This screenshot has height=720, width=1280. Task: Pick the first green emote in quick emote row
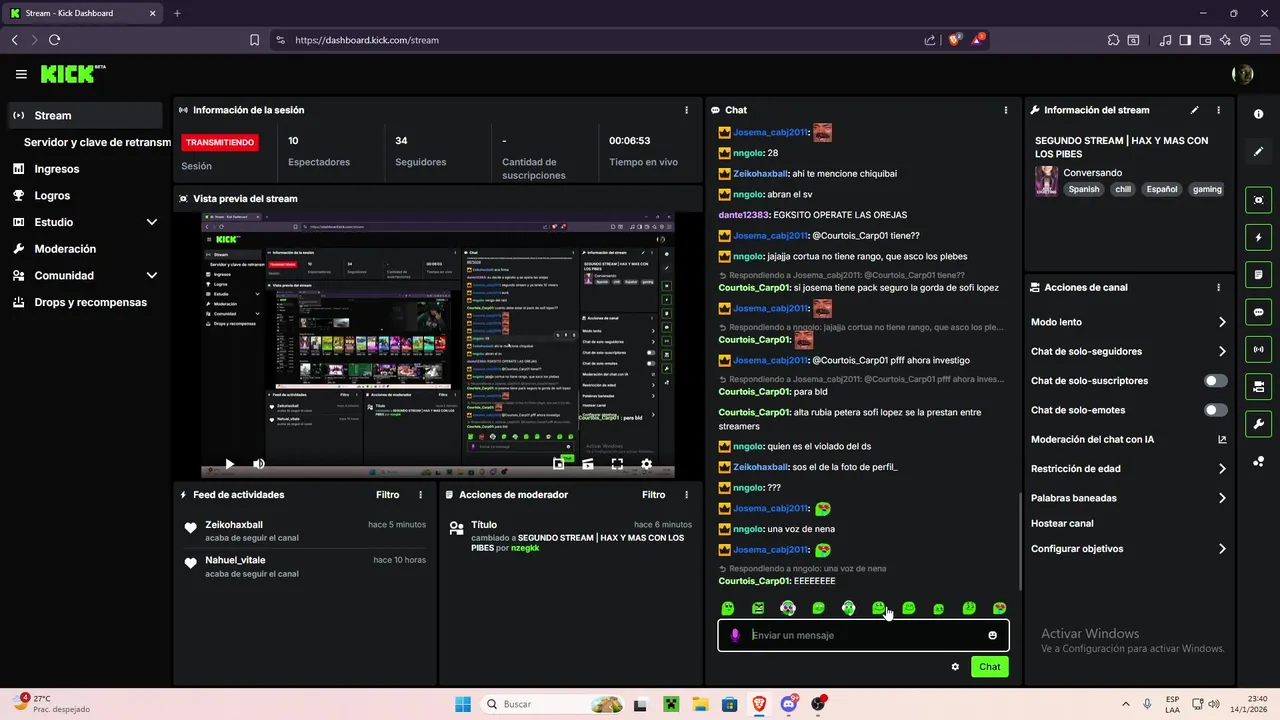point(728,608)
